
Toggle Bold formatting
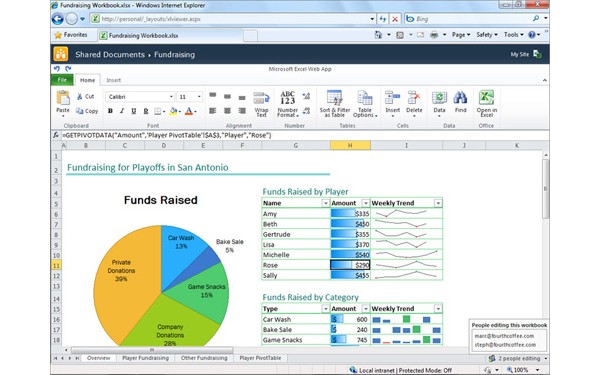tap(110, 111)
